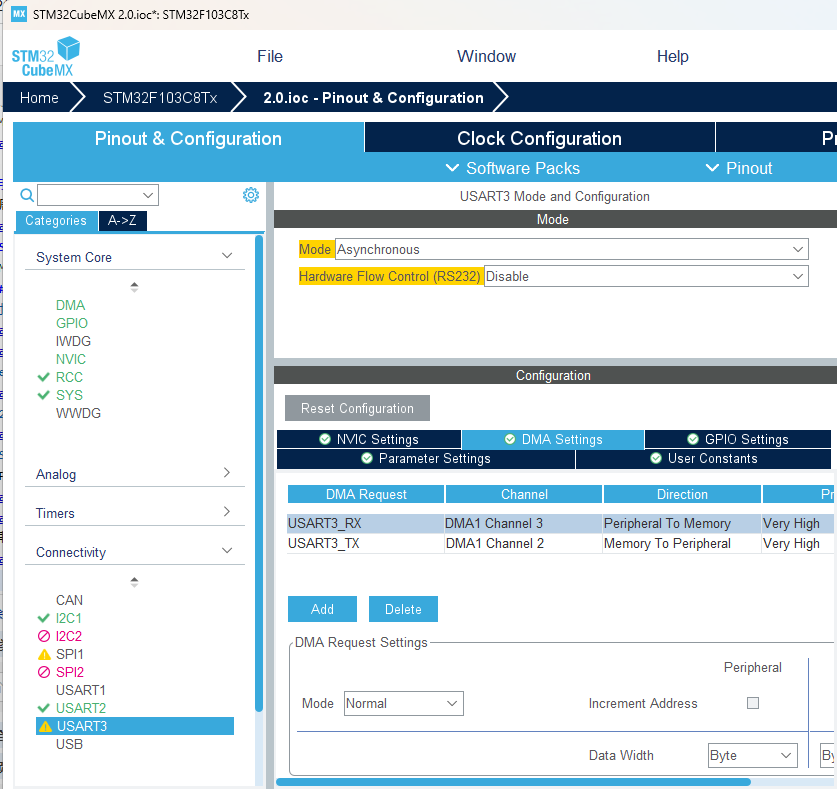
Task: Switch to the A->Z tab
Action: tap(122, 220)
